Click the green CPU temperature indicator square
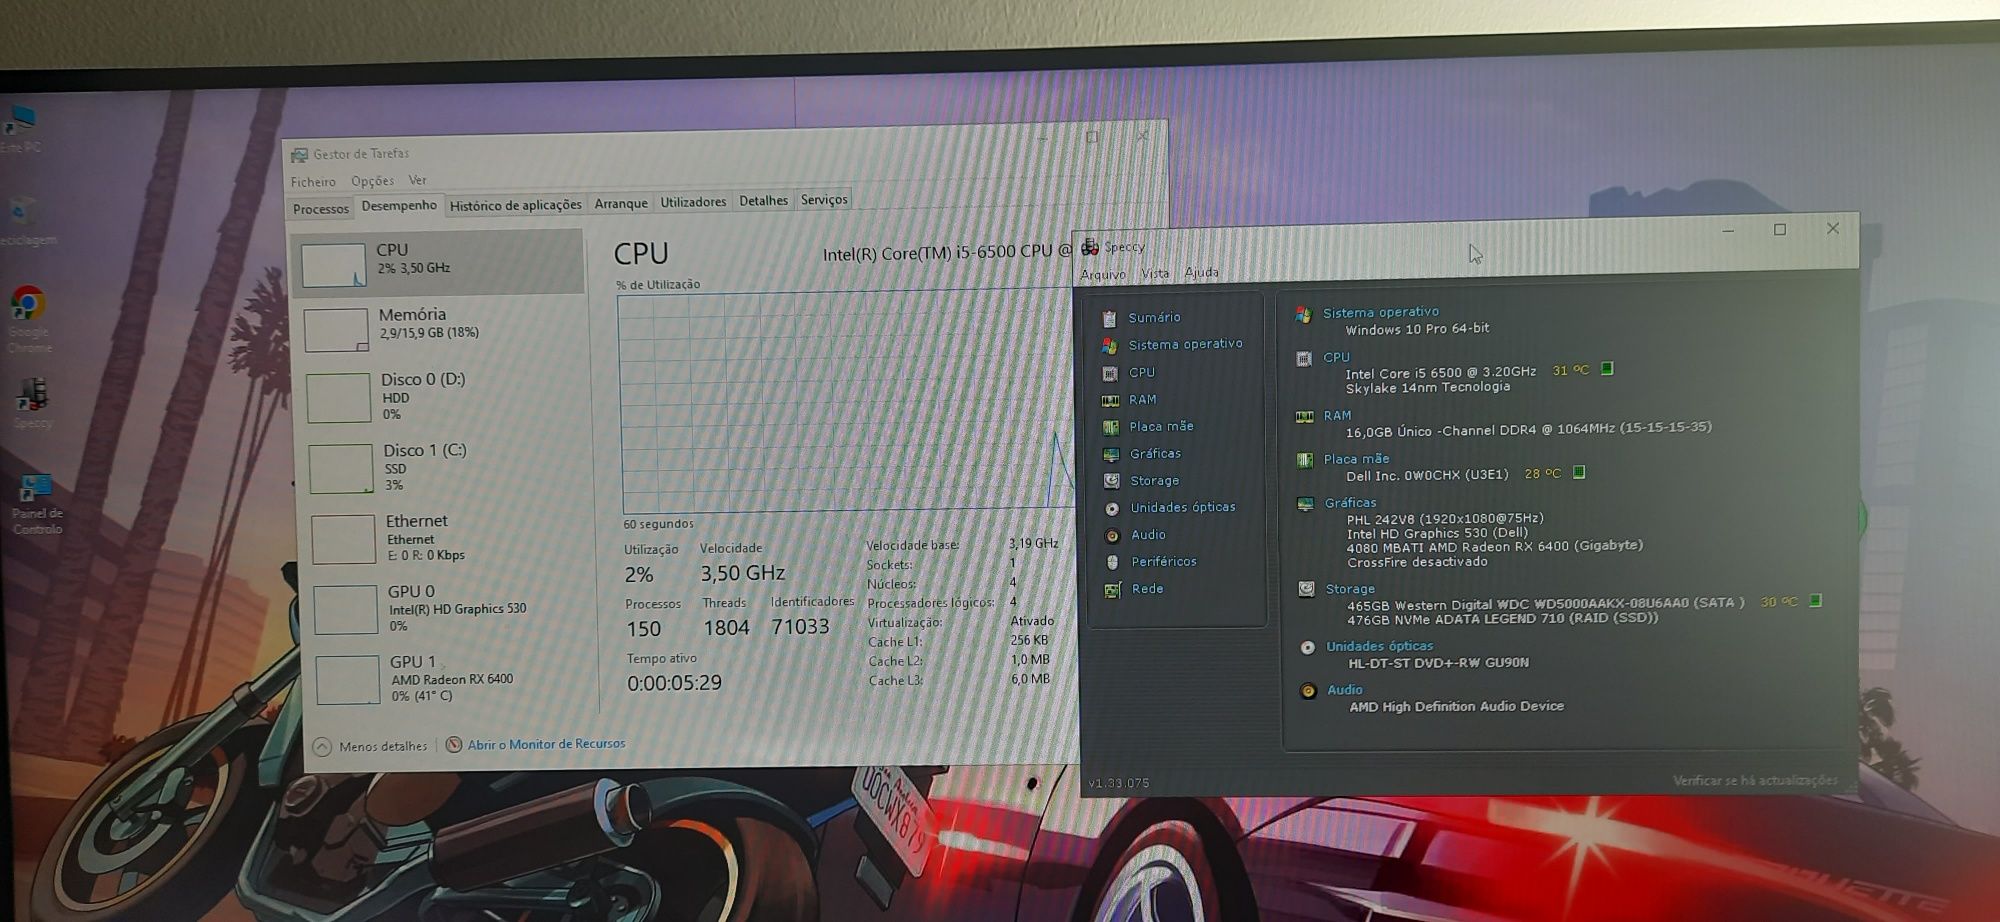 pos(1607,369)
